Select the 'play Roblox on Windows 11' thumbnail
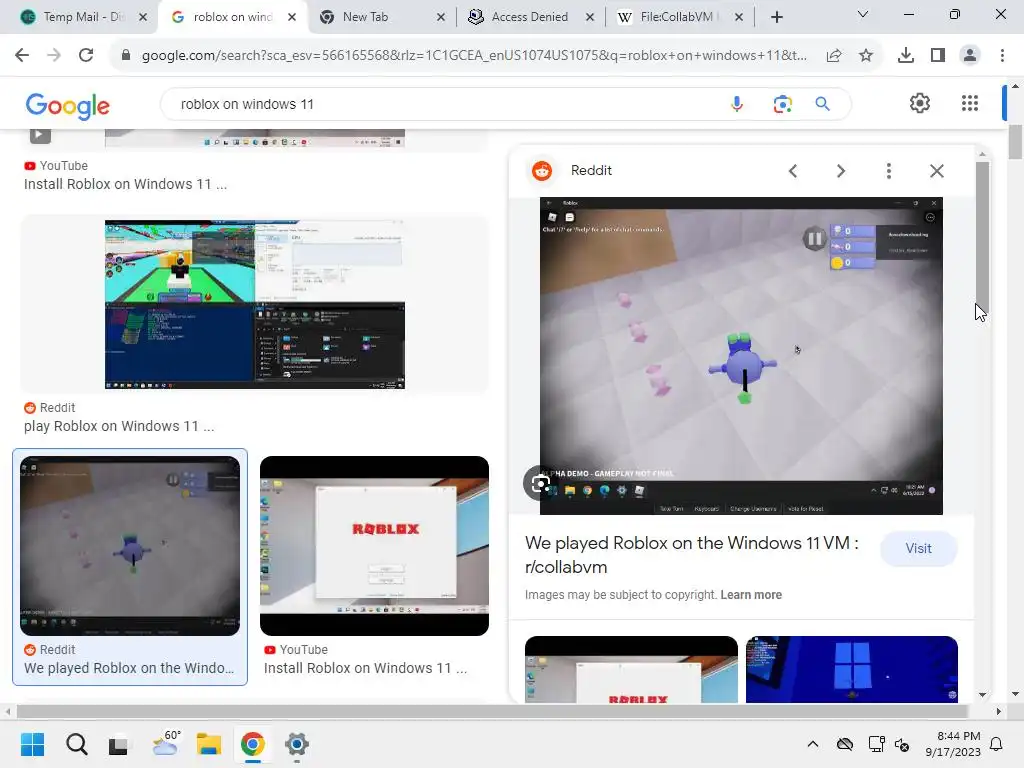 coord(255,304)
